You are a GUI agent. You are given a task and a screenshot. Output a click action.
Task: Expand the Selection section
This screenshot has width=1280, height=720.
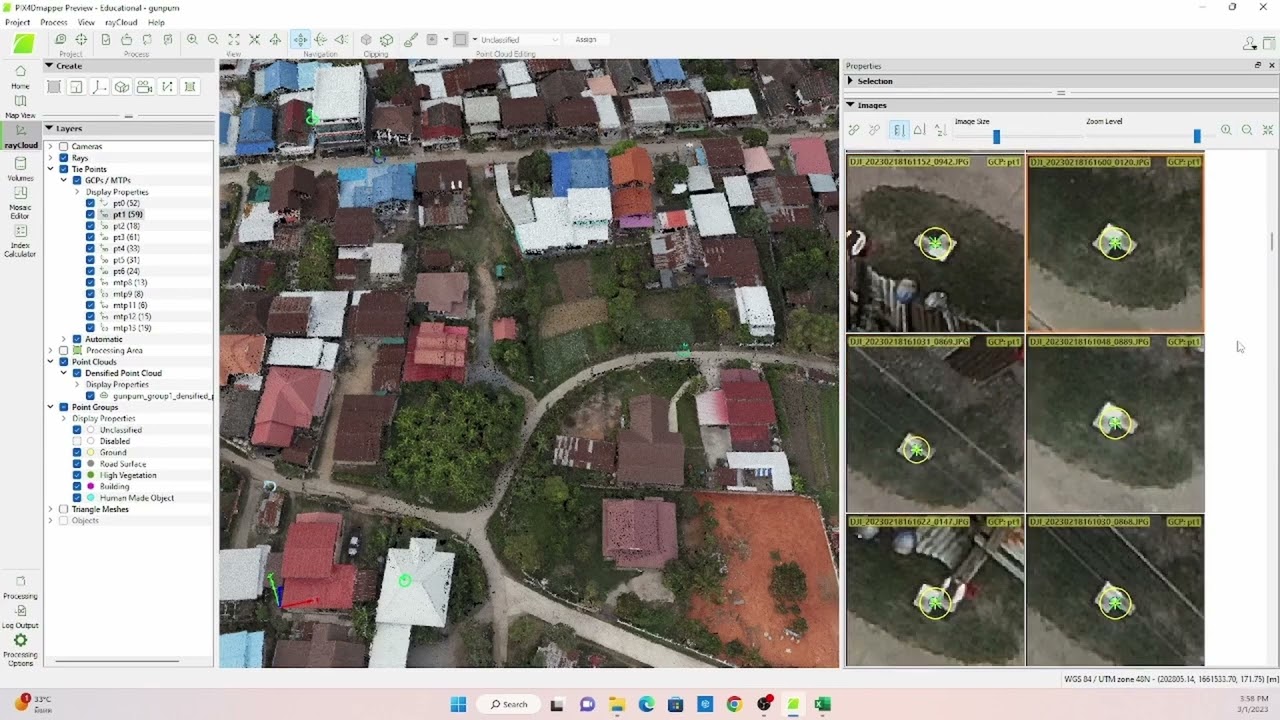(851, 81)
